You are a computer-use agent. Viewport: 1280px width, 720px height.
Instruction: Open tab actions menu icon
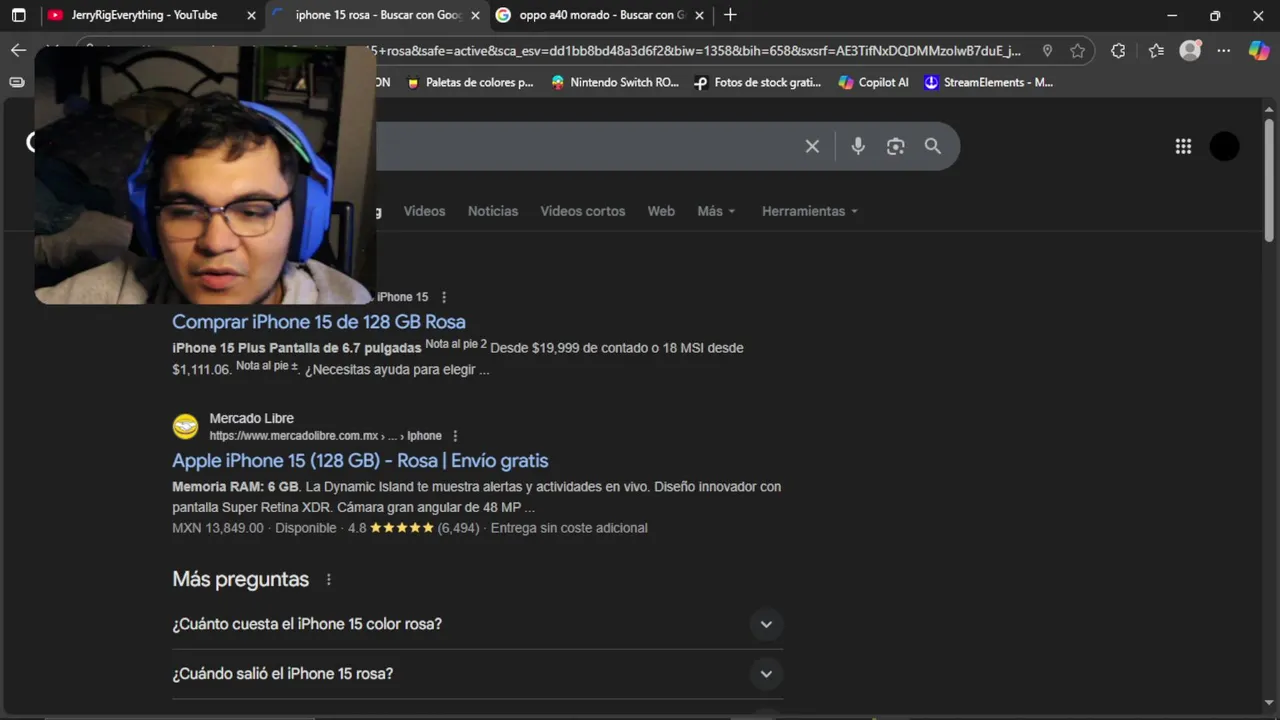point(18,15)
